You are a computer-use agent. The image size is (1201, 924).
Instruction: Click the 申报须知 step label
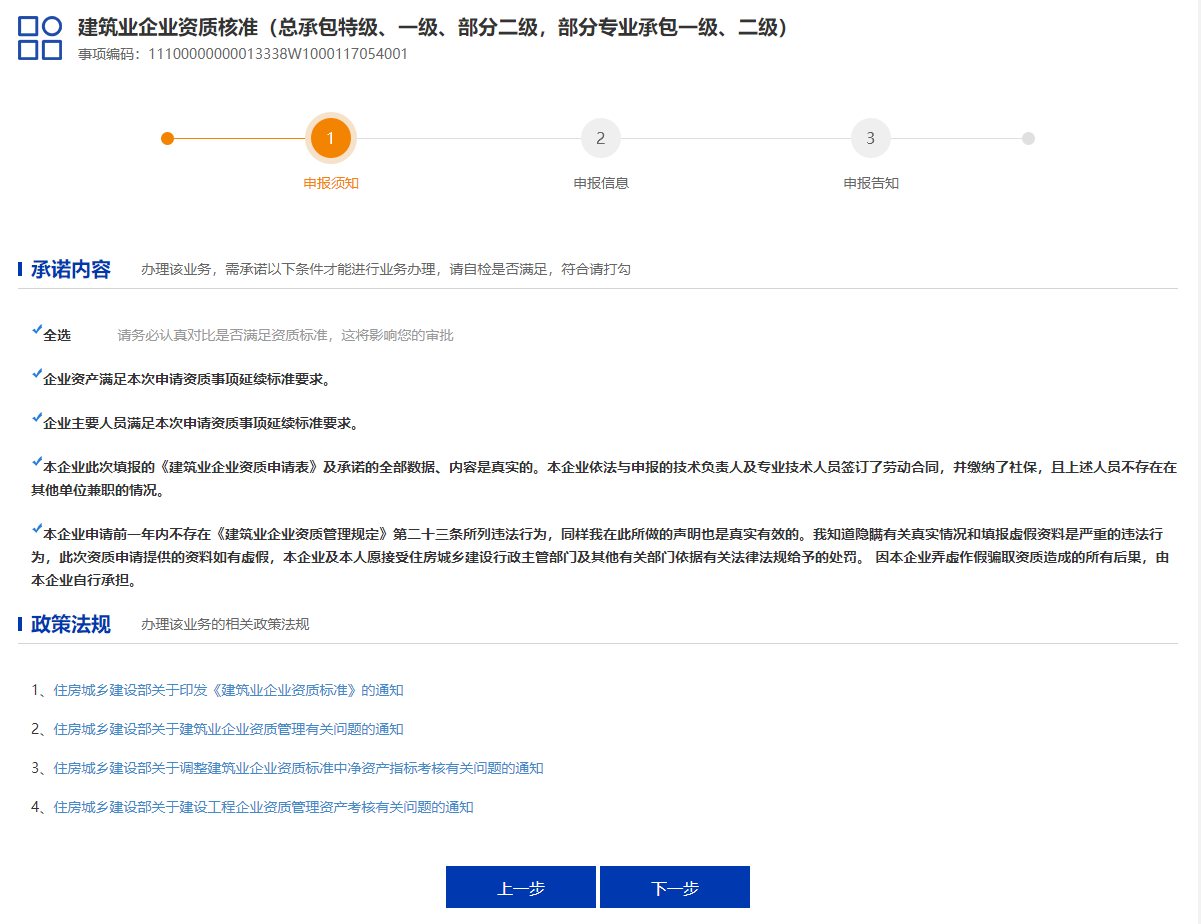(331, 184)
